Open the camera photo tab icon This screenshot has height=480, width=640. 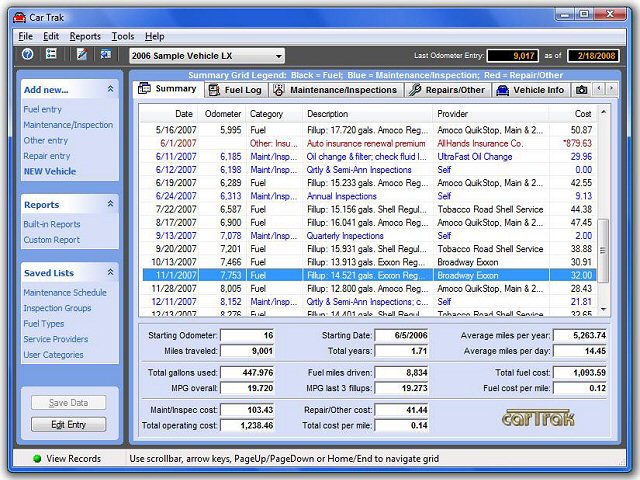pyautogui.click(x=581, y=90)
